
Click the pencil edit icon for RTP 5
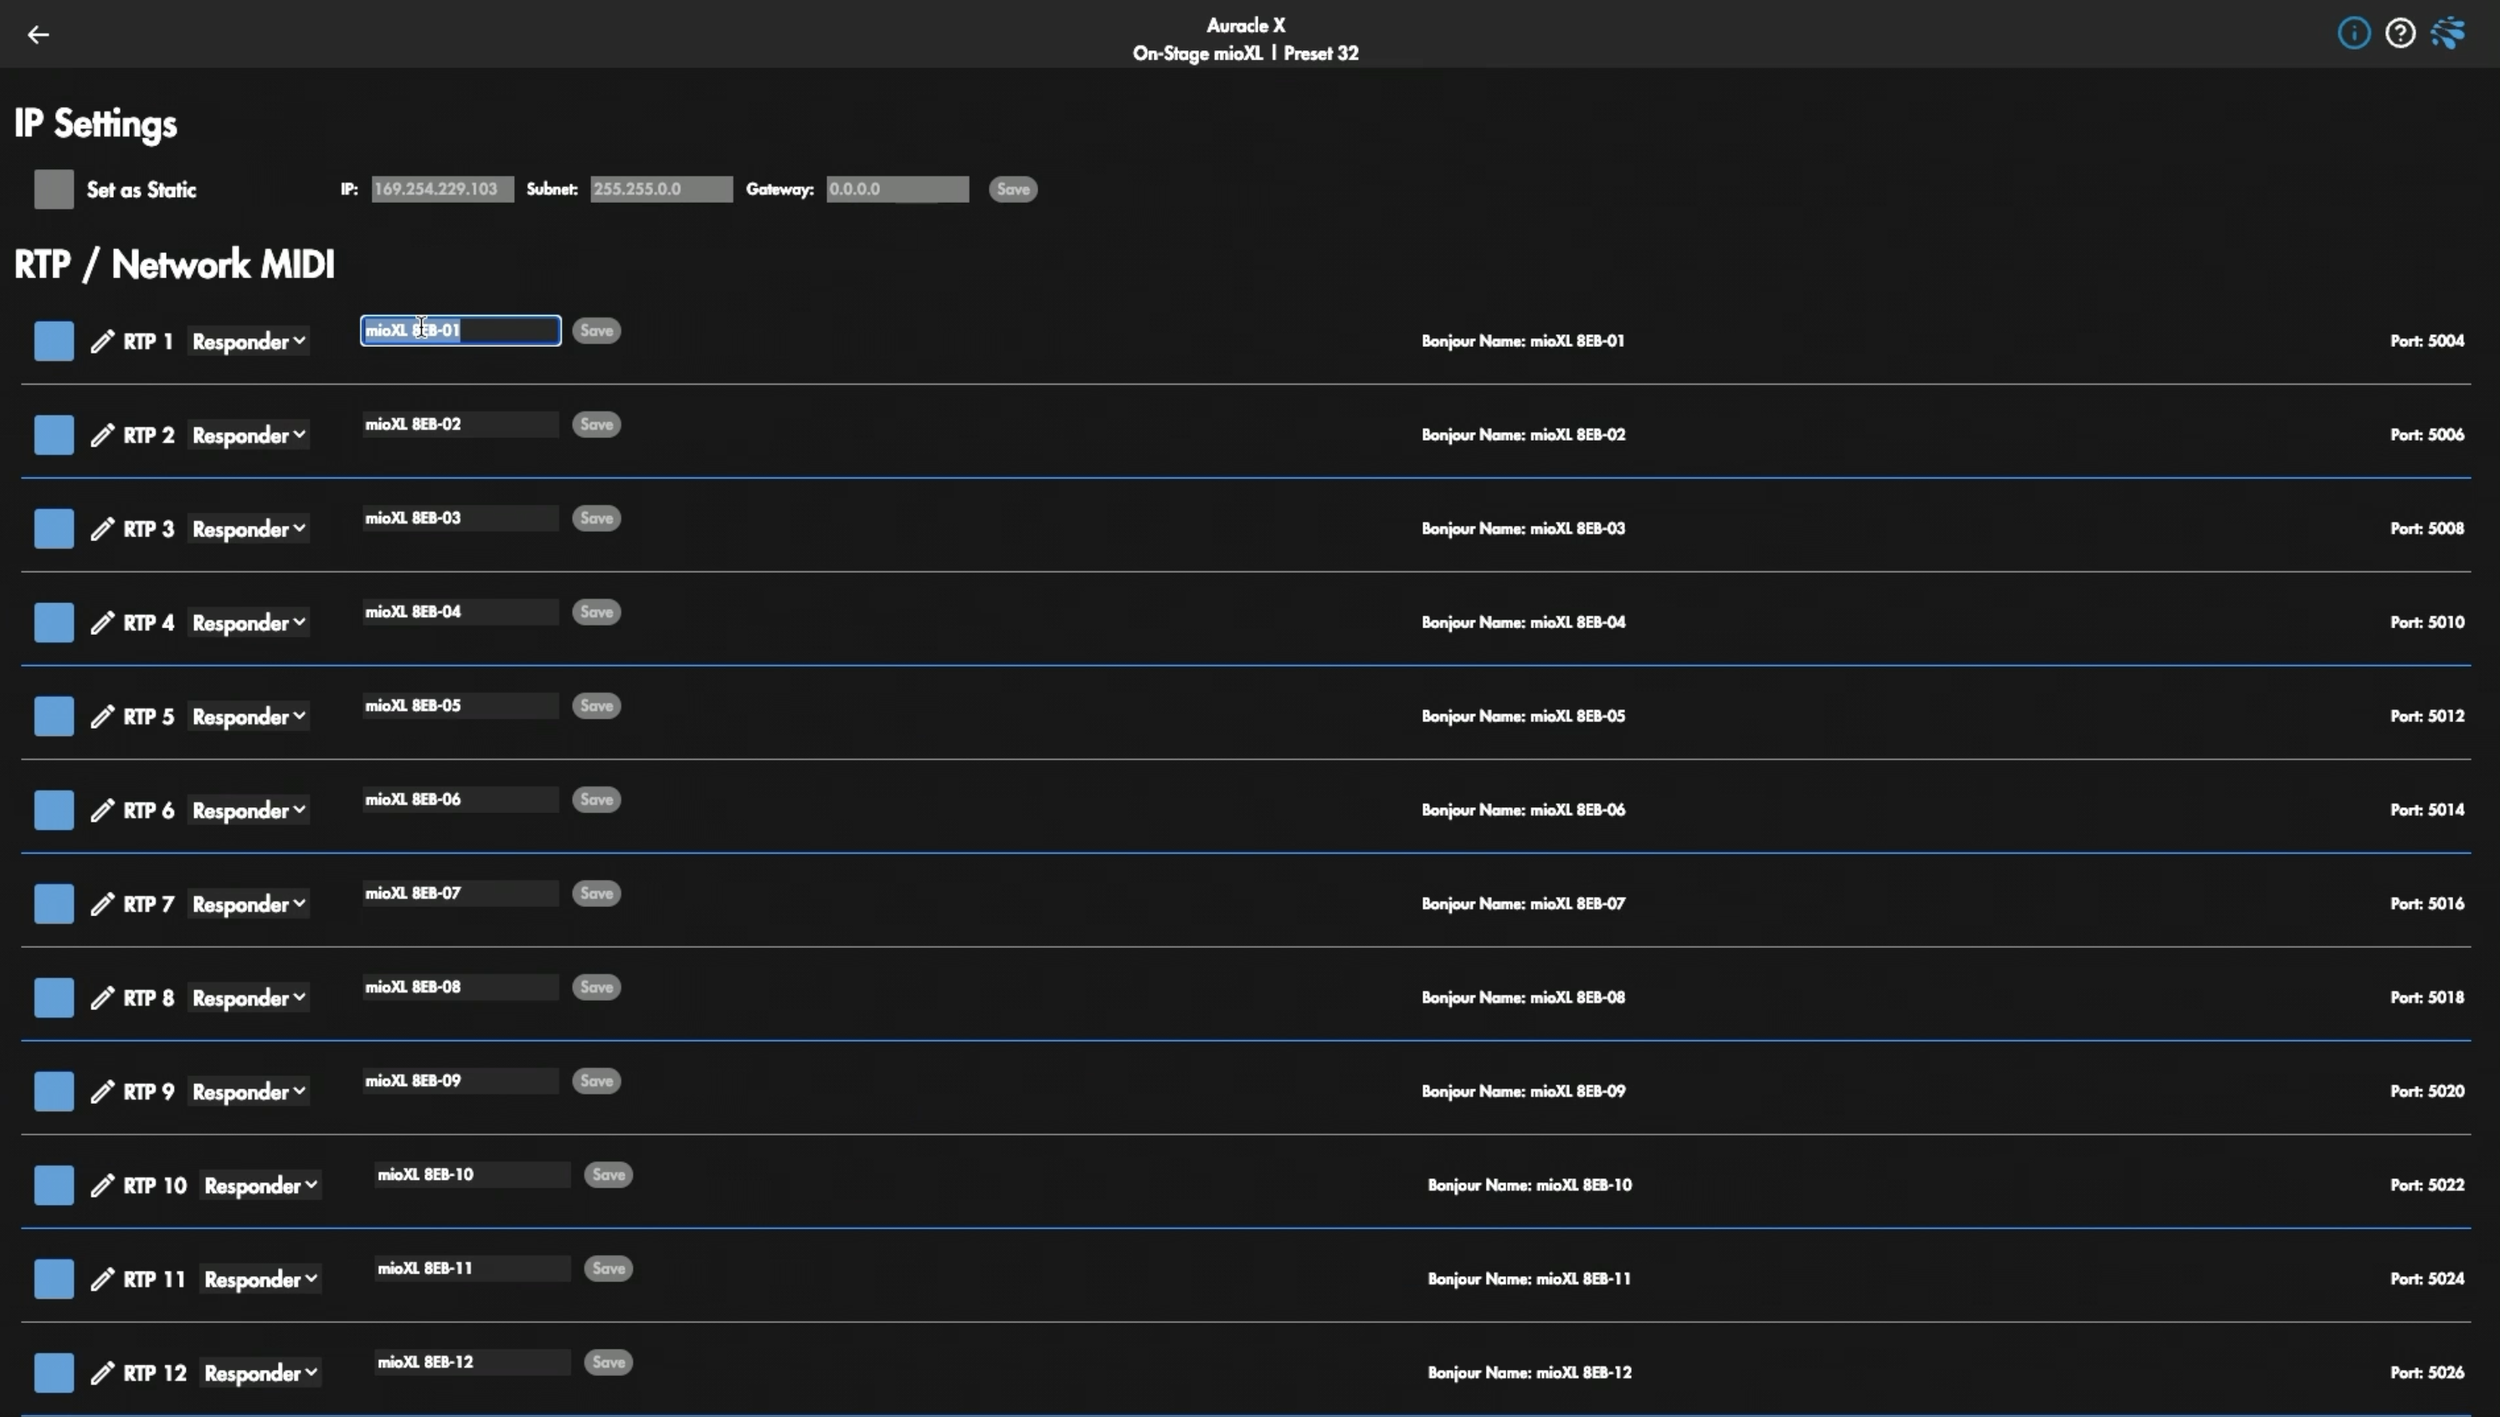click(x=102, y=717)
